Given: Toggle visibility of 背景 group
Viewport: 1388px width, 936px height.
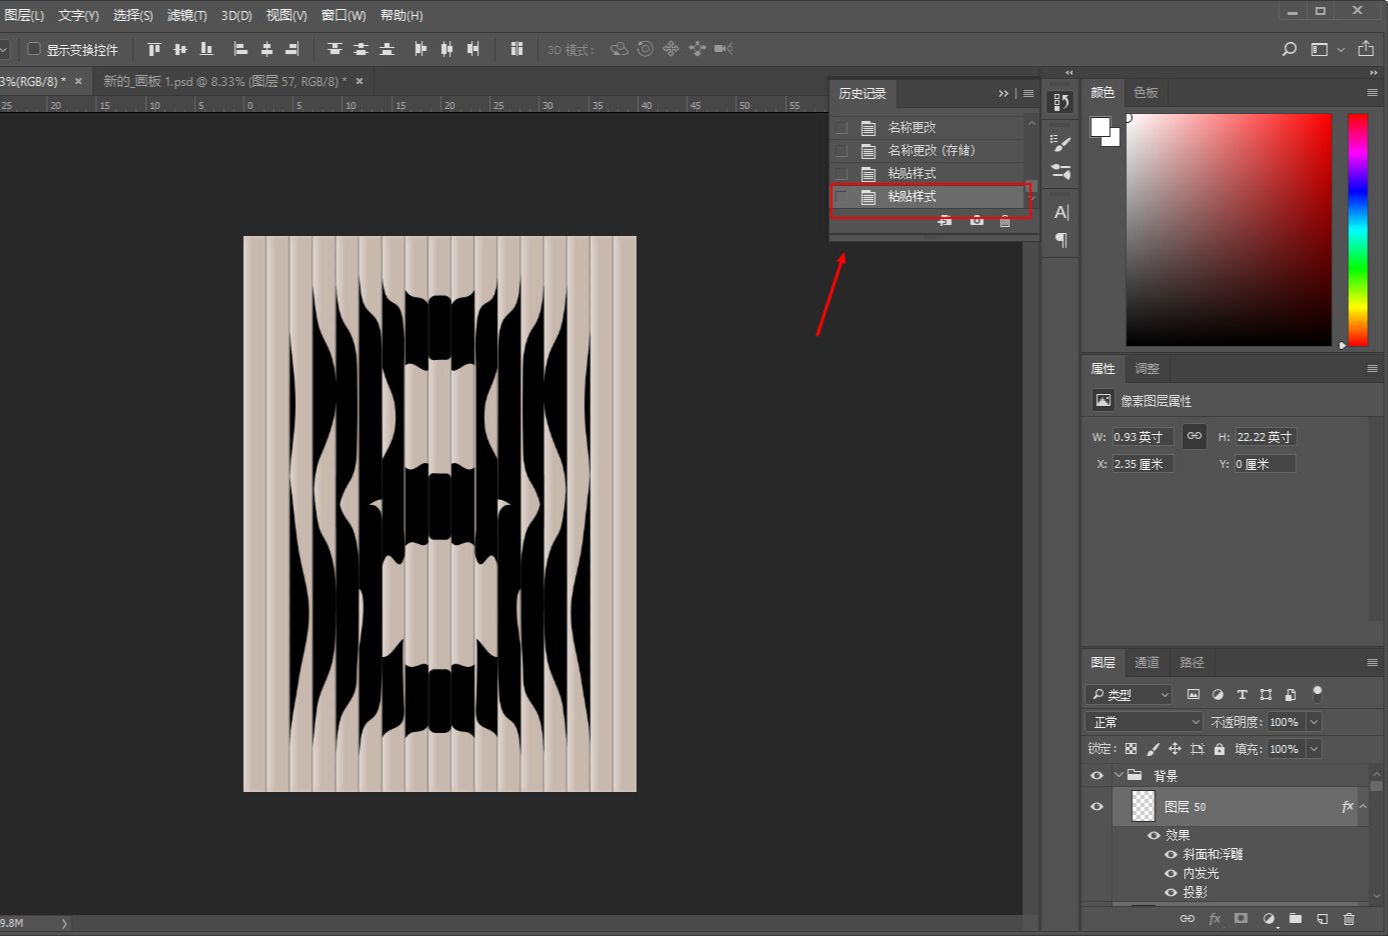Looking at the screenshot, I should [1097, 775].
